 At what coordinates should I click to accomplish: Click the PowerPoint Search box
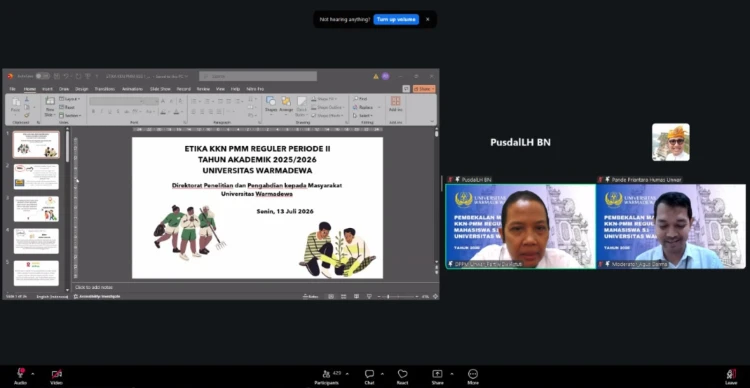(x=258, y=76)
